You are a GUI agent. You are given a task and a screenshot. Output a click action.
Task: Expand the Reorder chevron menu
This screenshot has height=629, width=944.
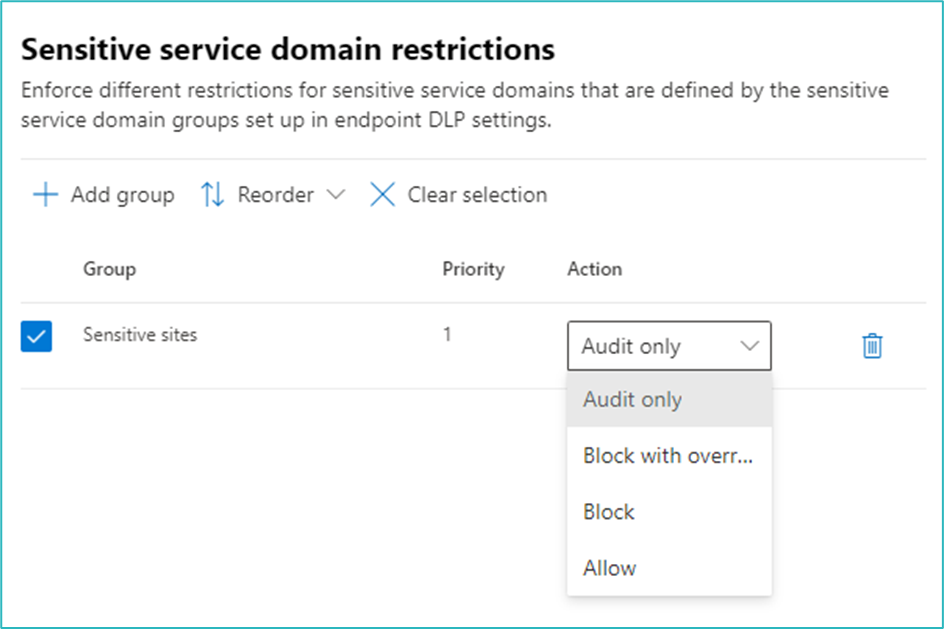coord(336,194)
